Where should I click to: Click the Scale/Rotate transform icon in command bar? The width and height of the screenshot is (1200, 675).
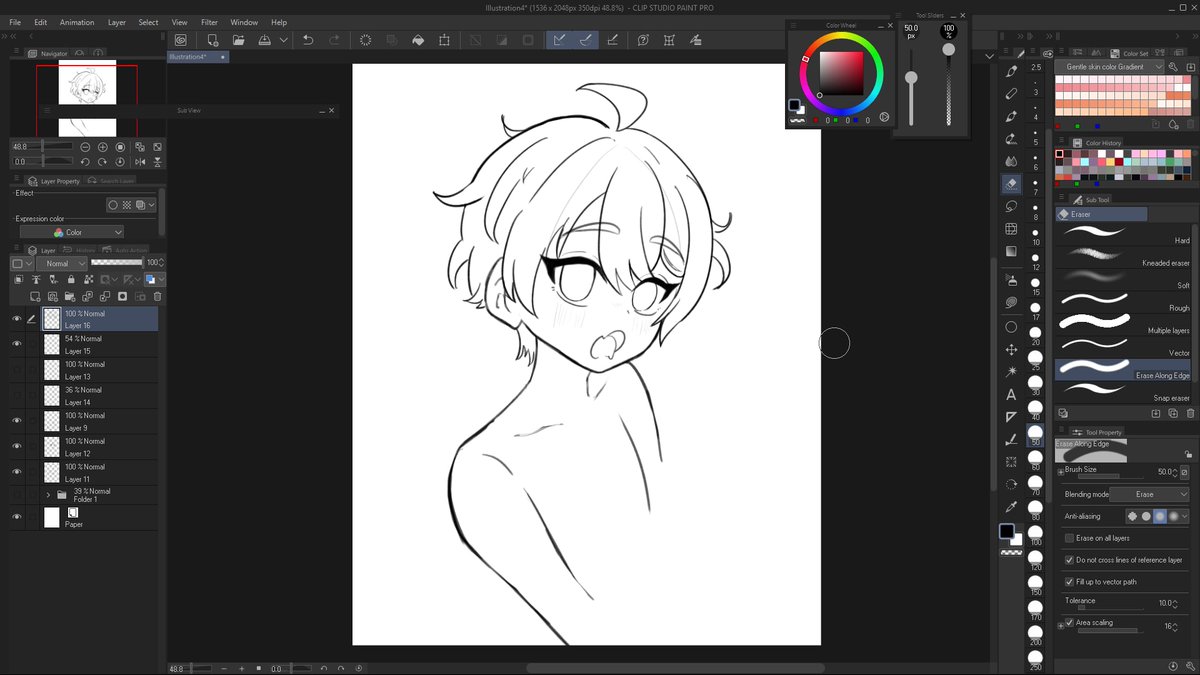(444, 40)
